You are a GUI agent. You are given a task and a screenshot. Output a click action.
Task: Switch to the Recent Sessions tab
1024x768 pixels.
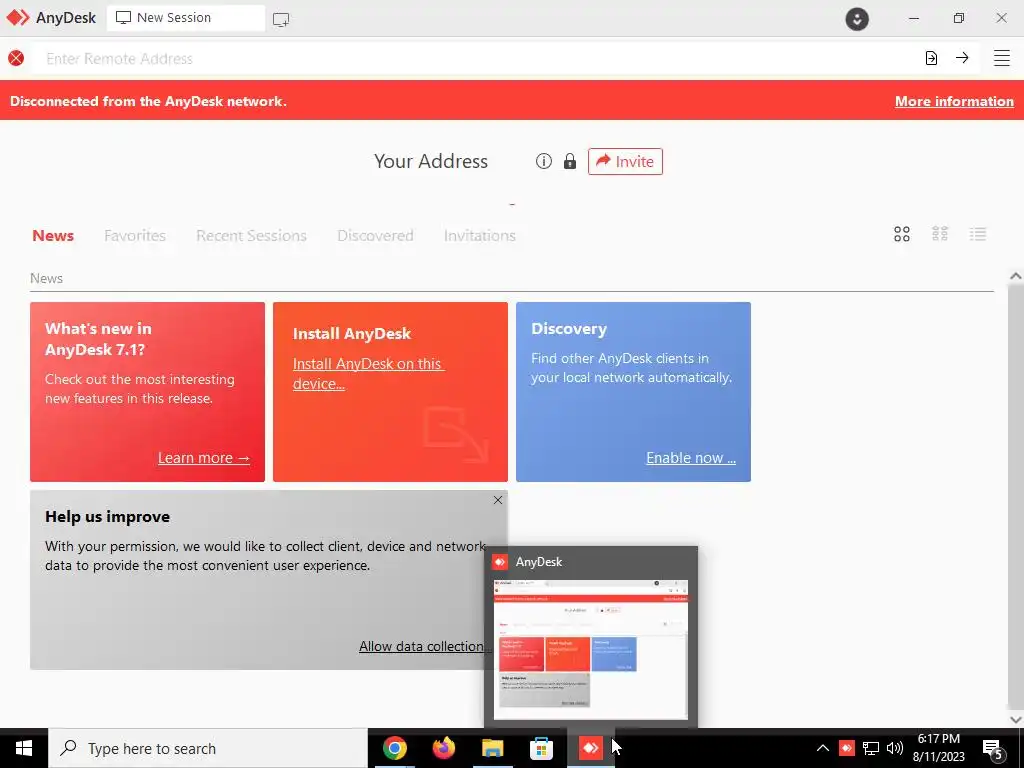251,235
